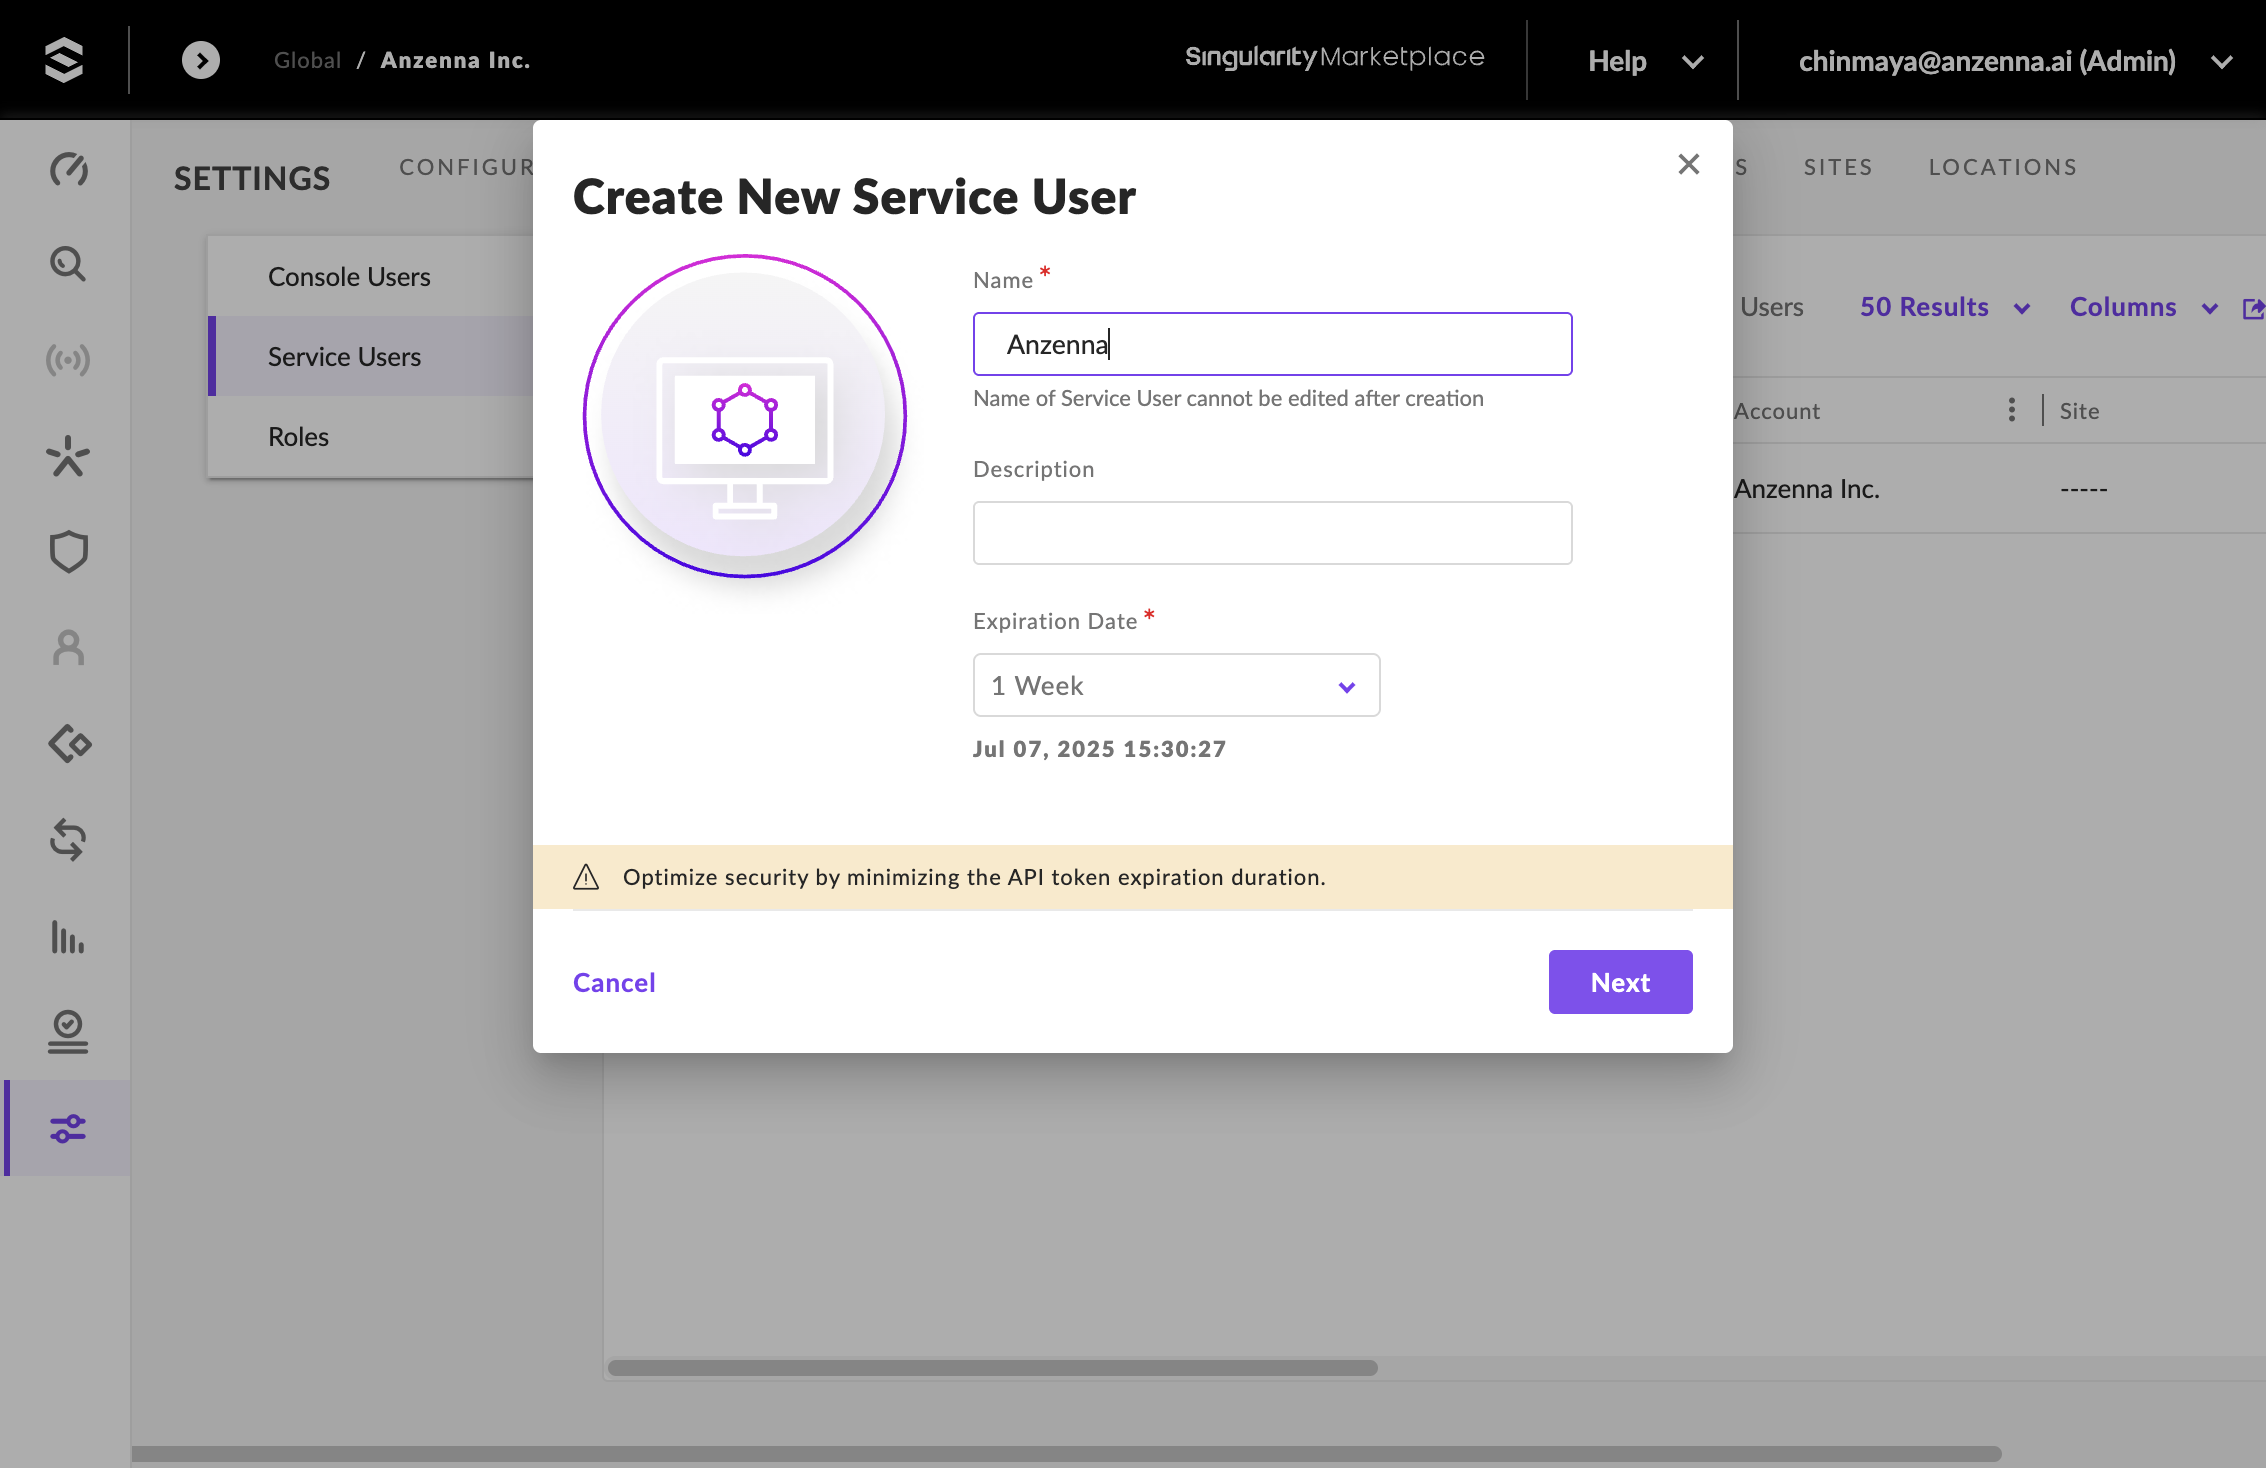Click the SentinelOne logo icon
The width and height of the screenshot is (2266, 1468).
pos(64,60)
